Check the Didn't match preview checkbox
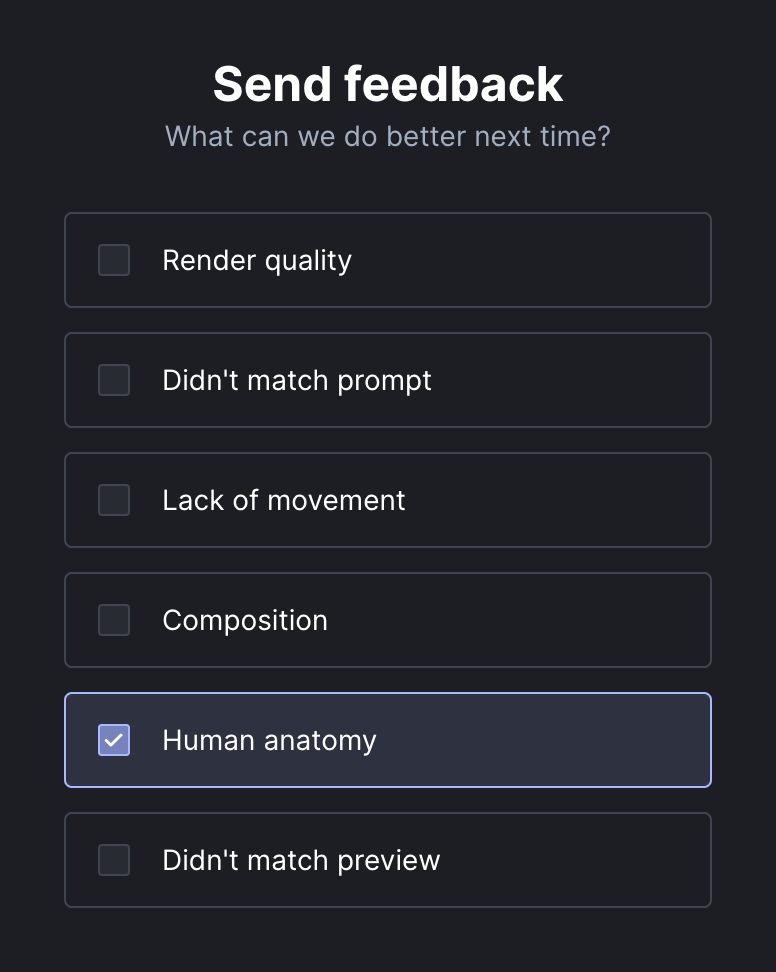776x972 pixels. 113,860
